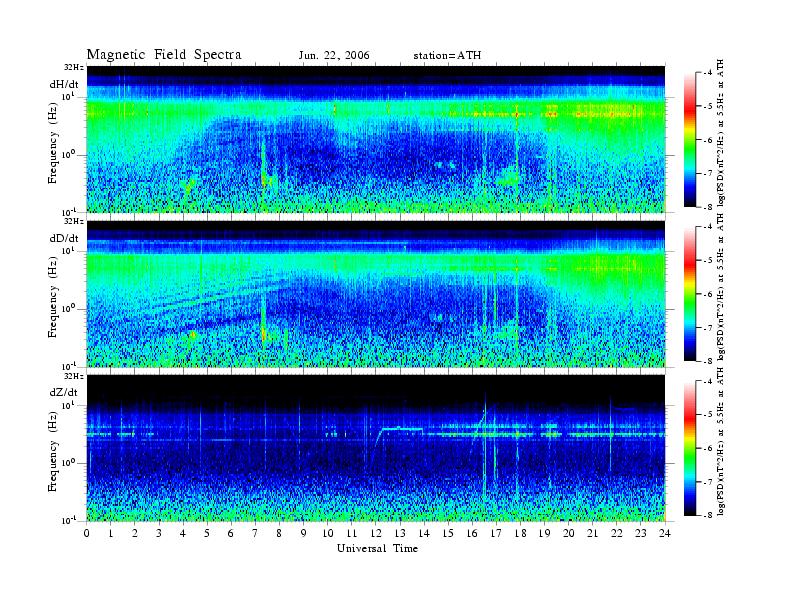Click the hour 10 tick label
Screen dimensions: 792x612
pos(327,534)
